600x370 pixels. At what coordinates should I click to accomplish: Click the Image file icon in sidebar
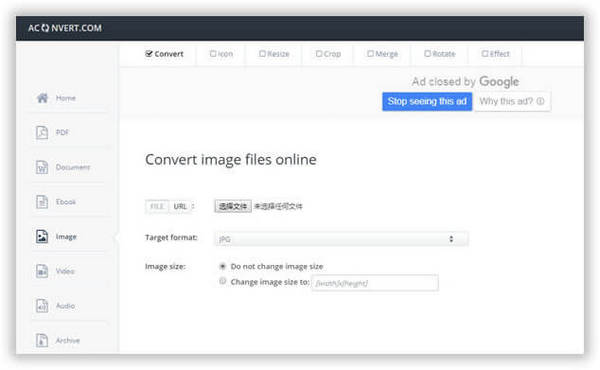coord(42,236)
